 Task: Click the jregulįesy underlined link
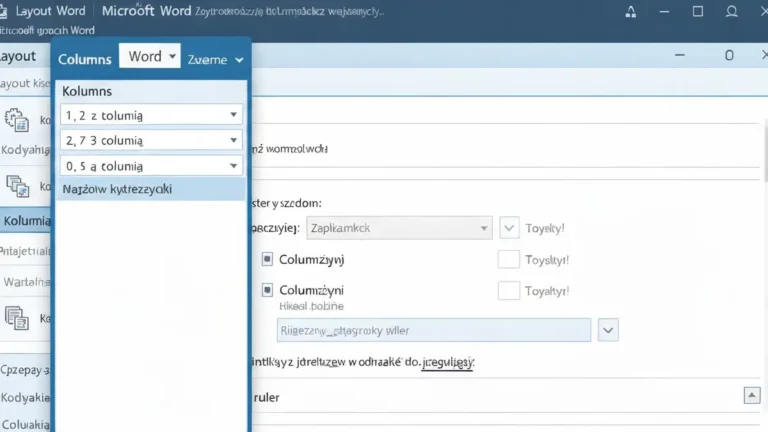click(x=447, y=363)
